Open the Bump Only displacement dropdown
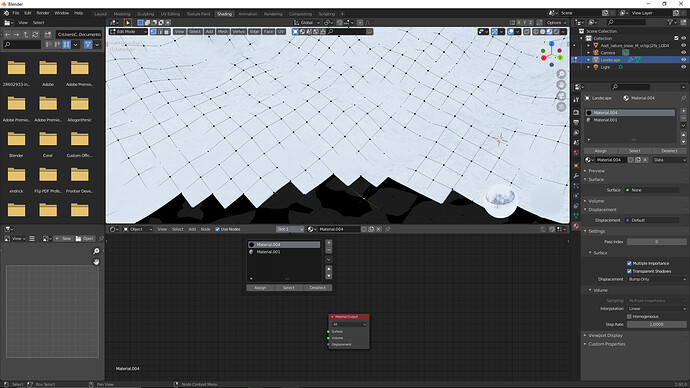Image resolution: width=690 pixels, height=388 pixels. [657, 279]
